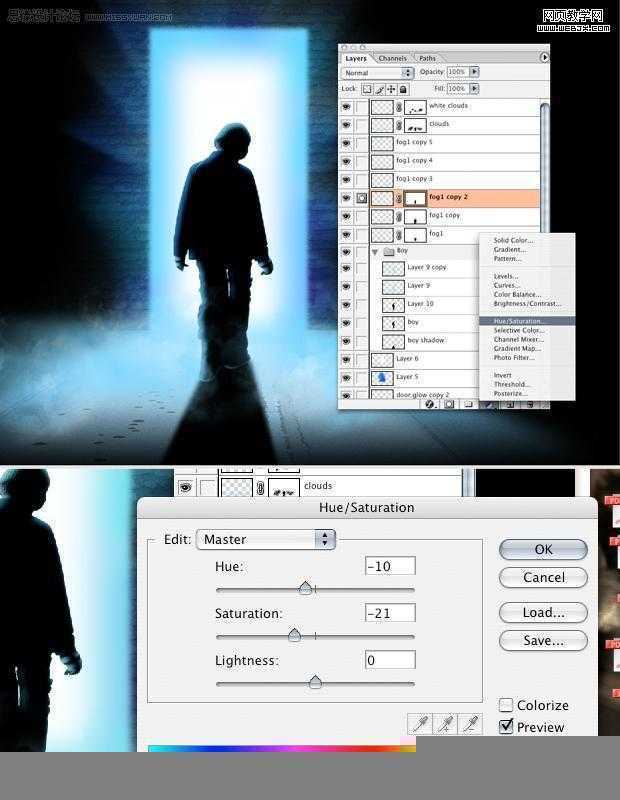Viewport: 620px width, 800px height.
Task: Click the add-to-sample eyedropper icon
Action: (445, 724)
